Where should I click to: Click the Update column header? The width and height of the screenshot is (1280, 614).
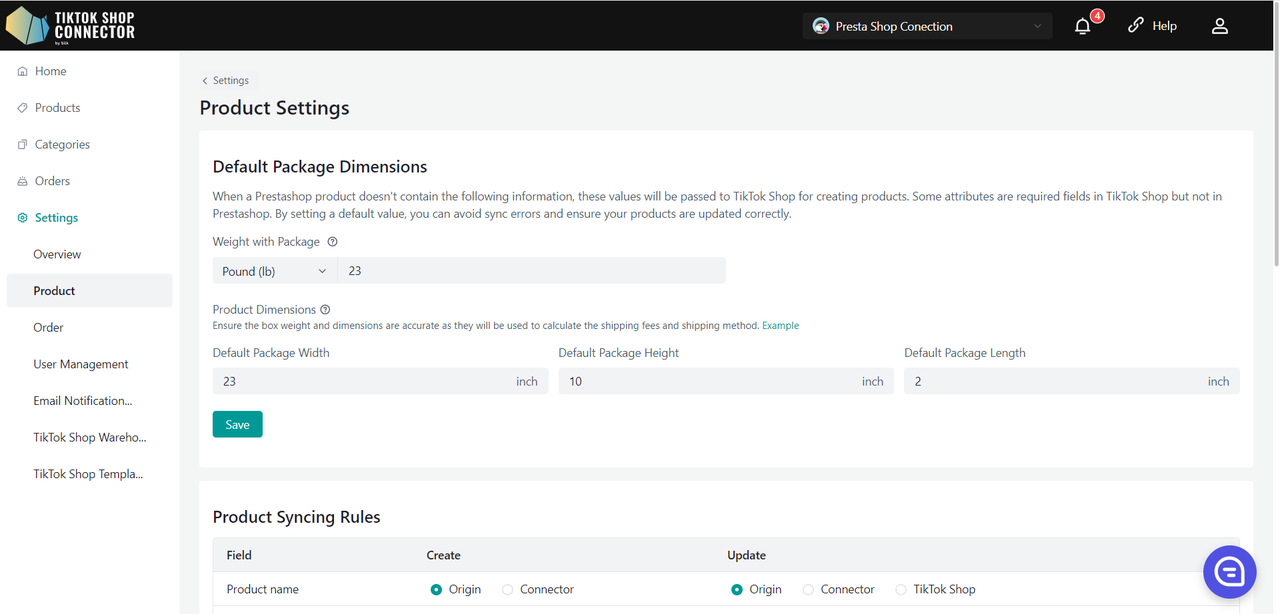(x=747, y=555)
